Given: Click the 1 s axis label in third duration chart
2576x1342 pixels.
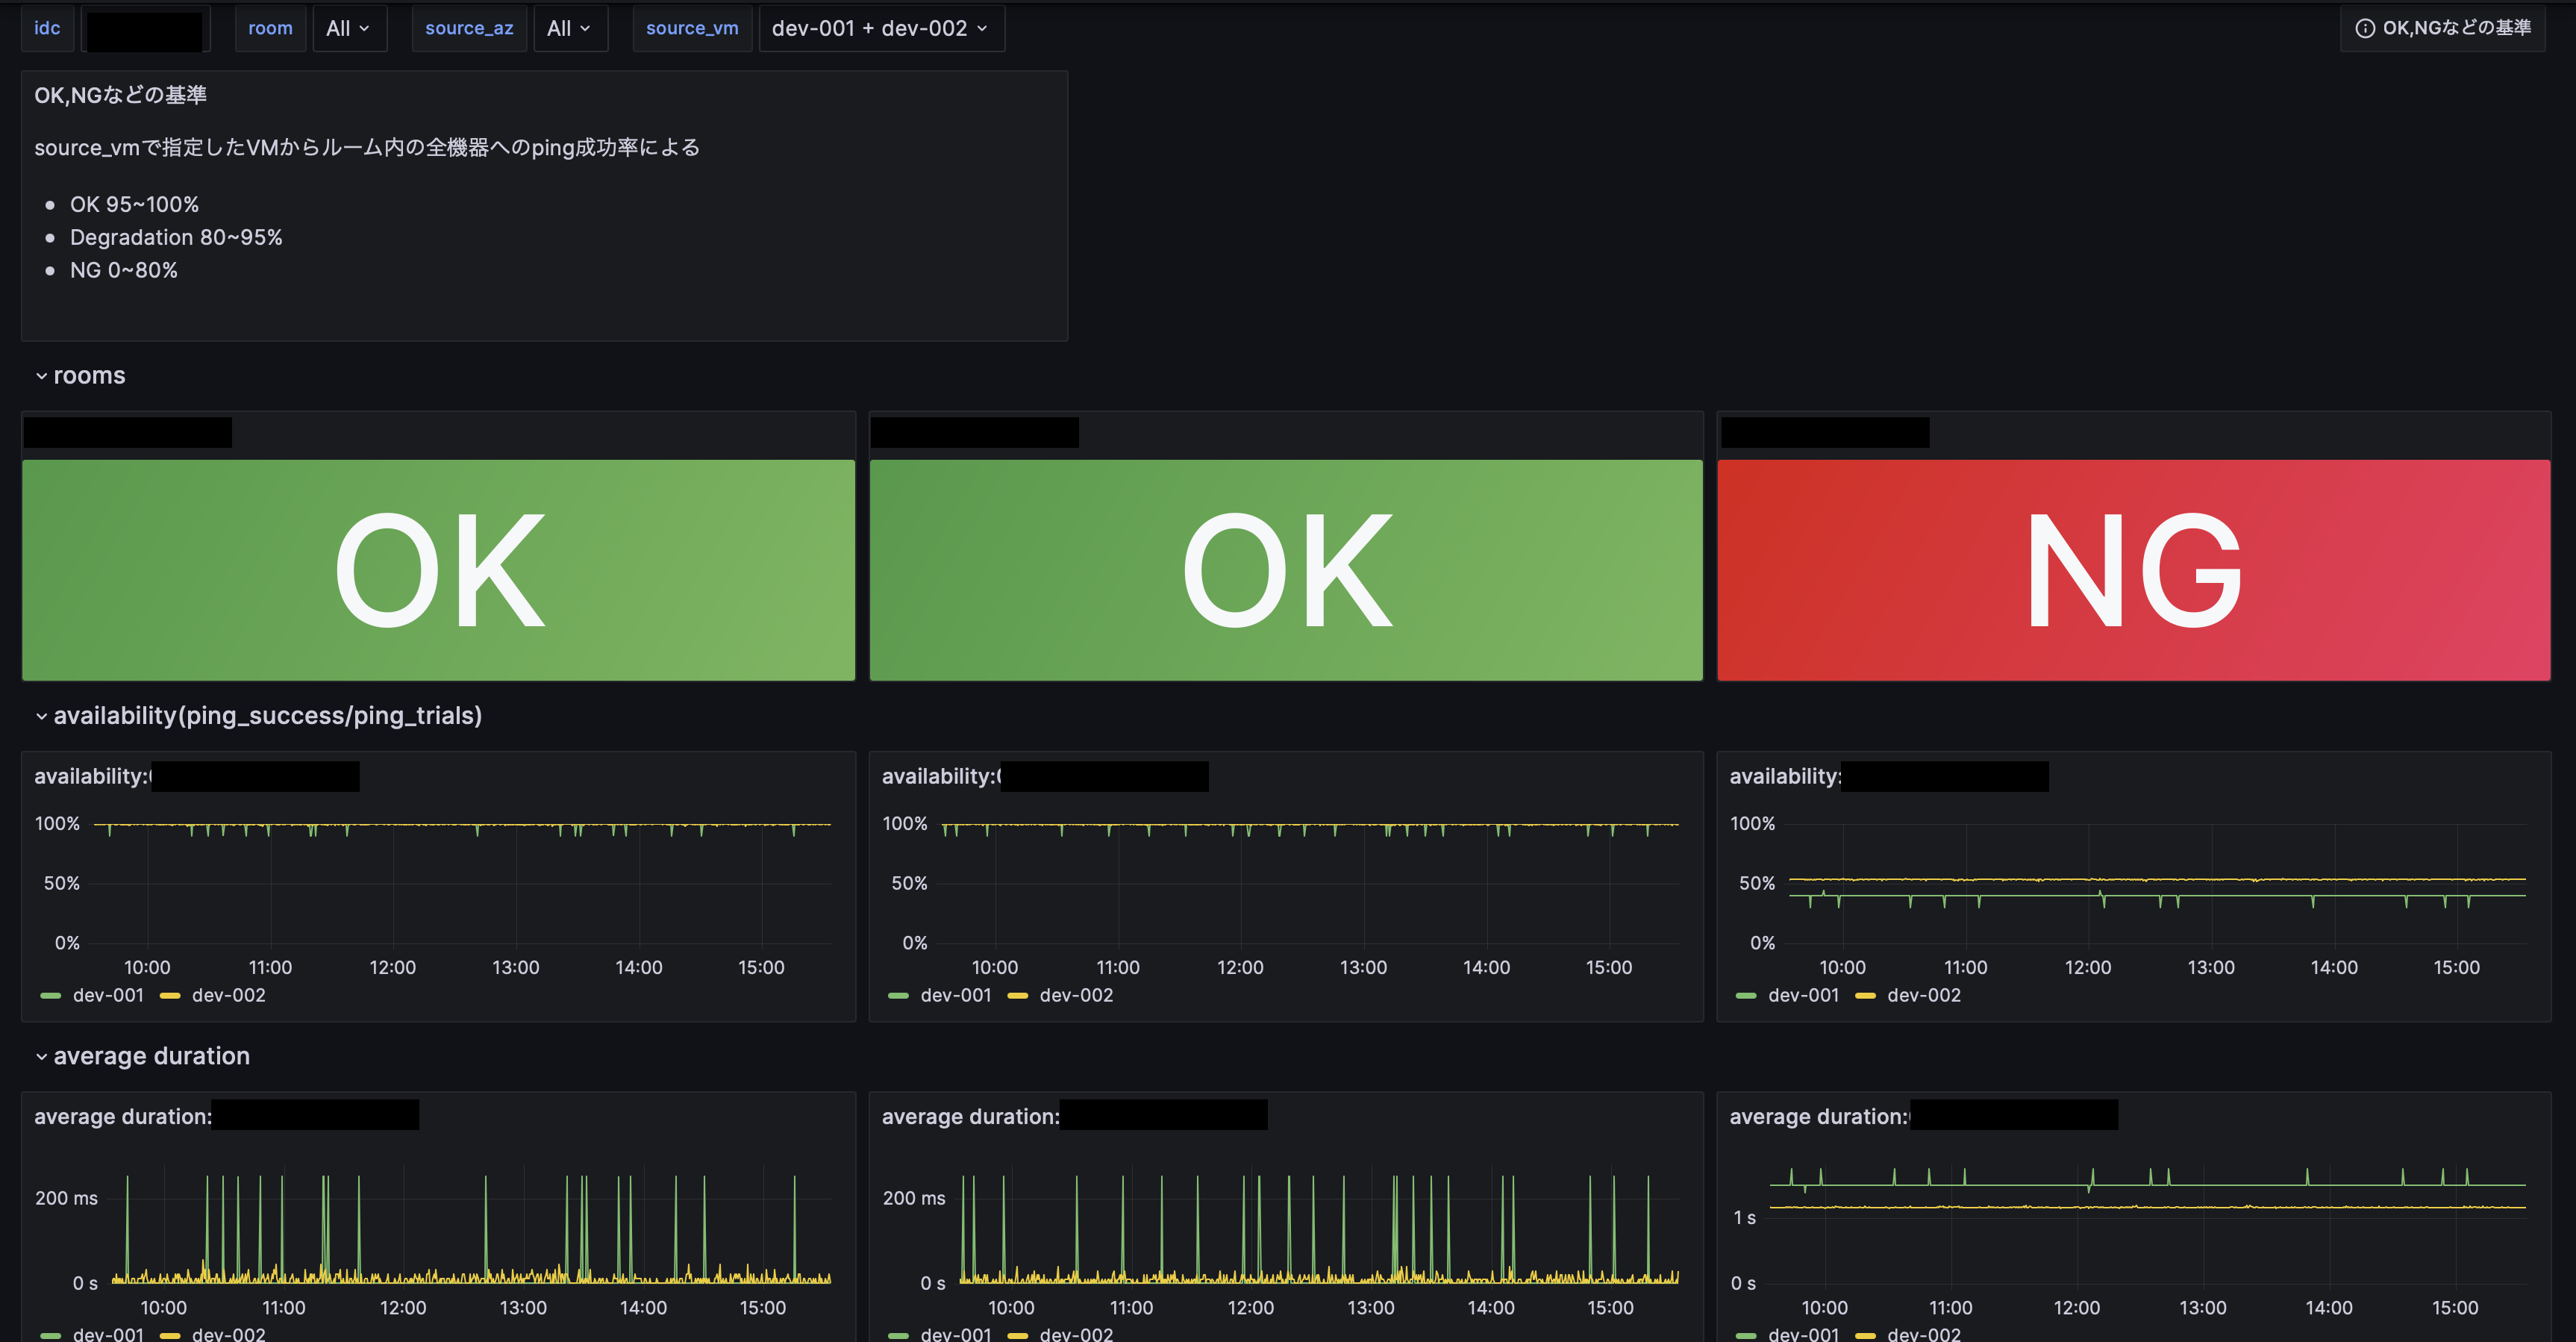Looking at the screenshot, I should pos(1744,1218).
